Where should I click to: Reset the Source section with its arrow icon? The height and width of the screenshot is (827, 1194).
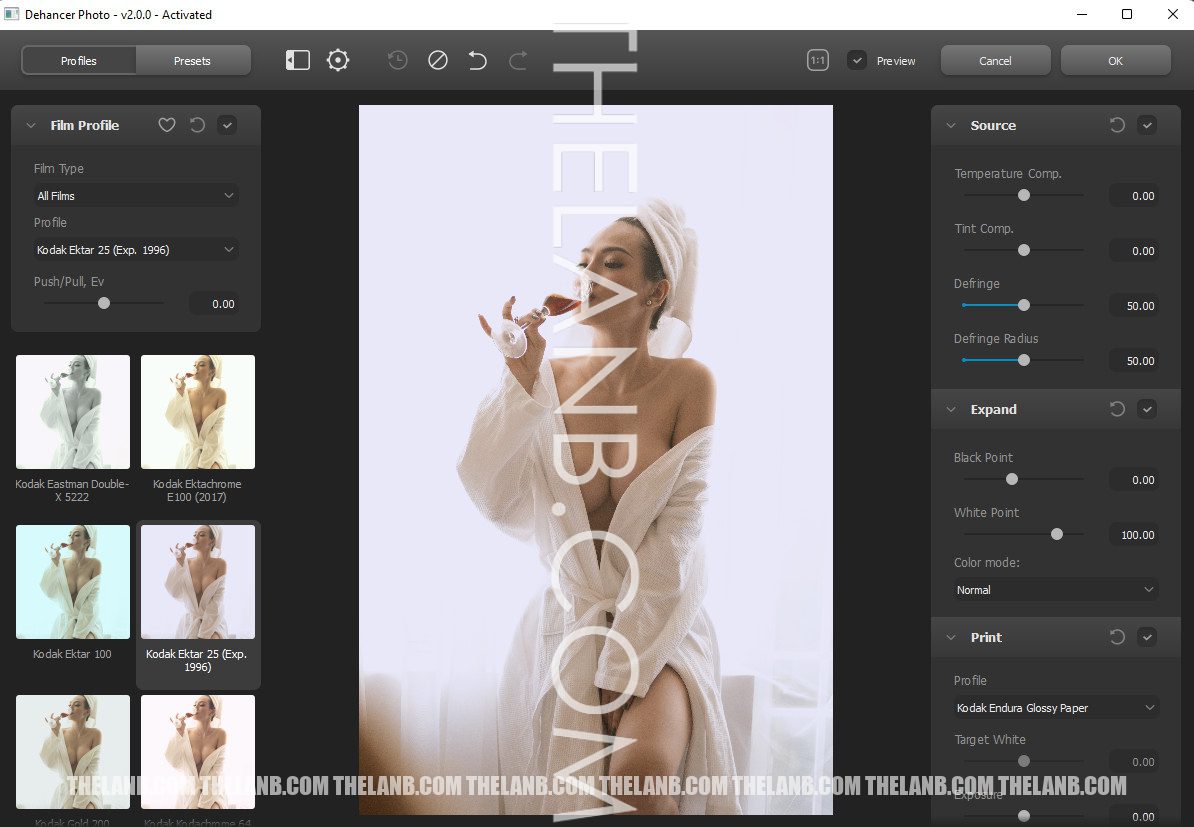pos(1117,125)
